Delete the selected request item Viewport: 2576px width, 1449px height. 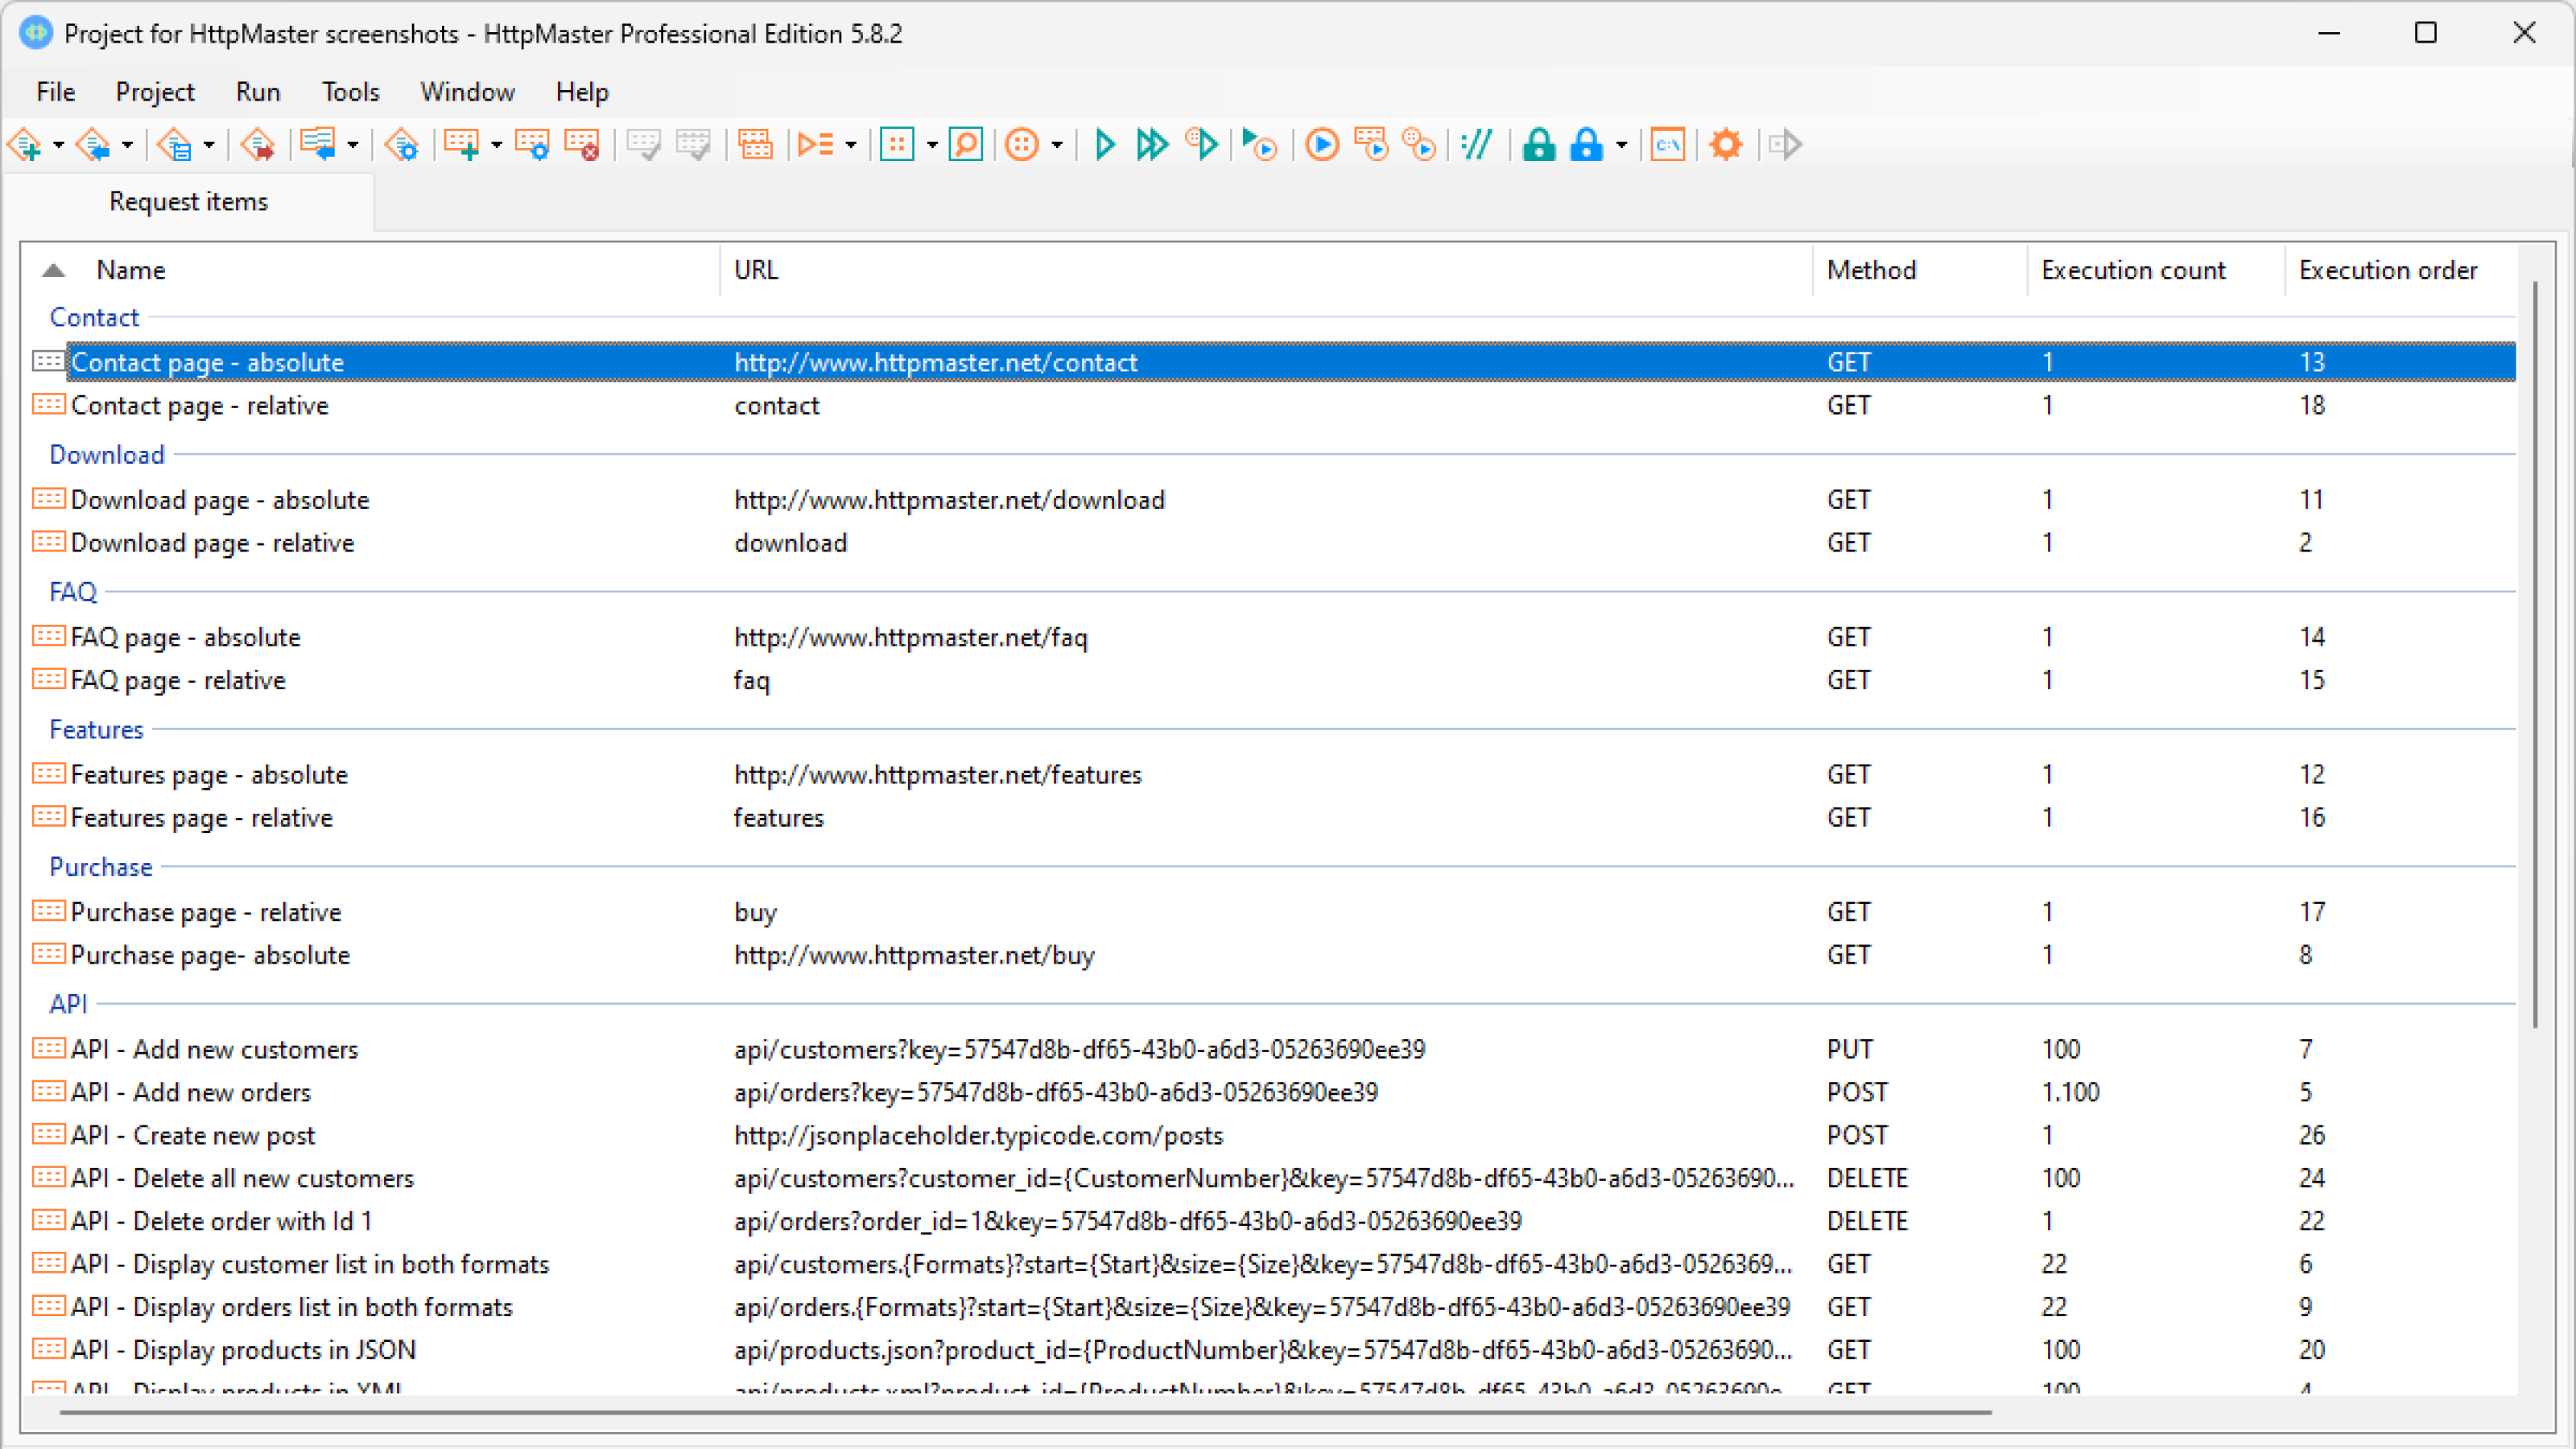pyautogui.click(x=584, y=145)
